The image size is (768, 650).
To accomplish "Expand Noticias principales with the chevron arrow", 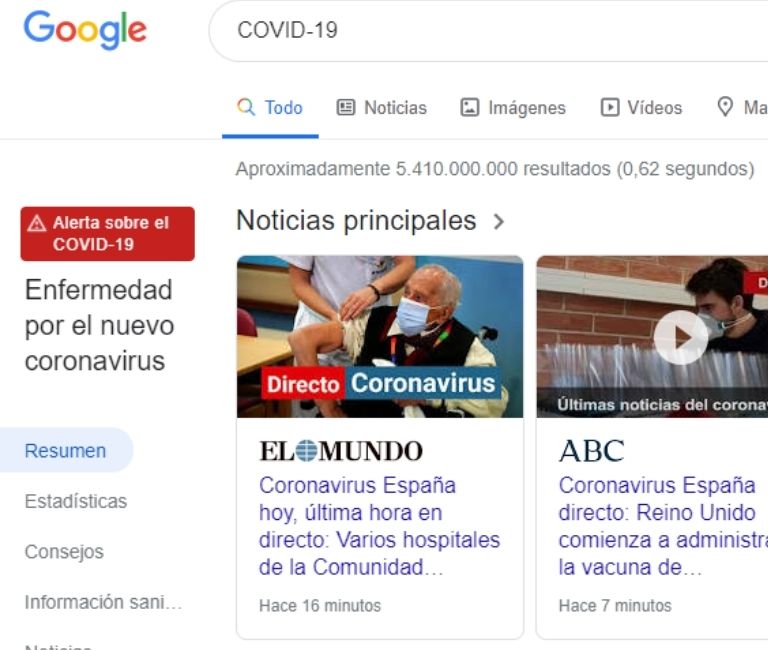I will point(499,221).
